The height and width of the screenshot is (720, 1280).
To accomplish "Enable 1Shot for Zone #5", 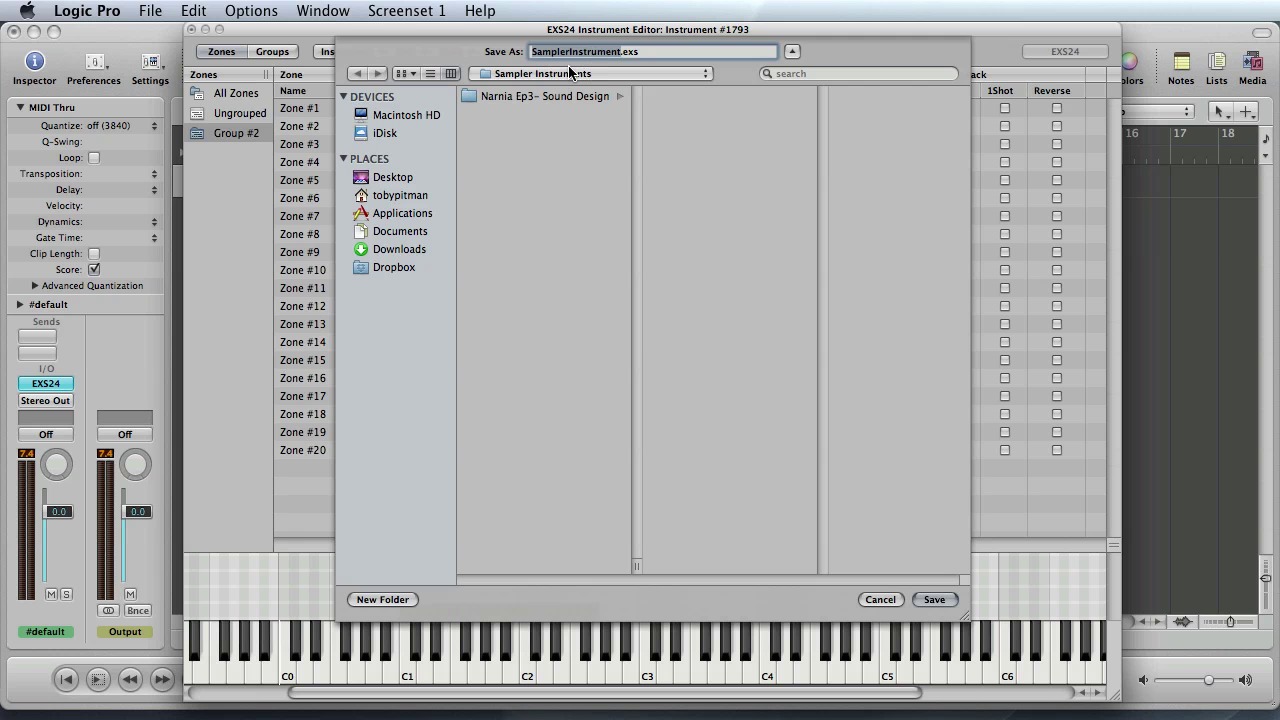I will pyautogui.click(x=1005, y=180).
